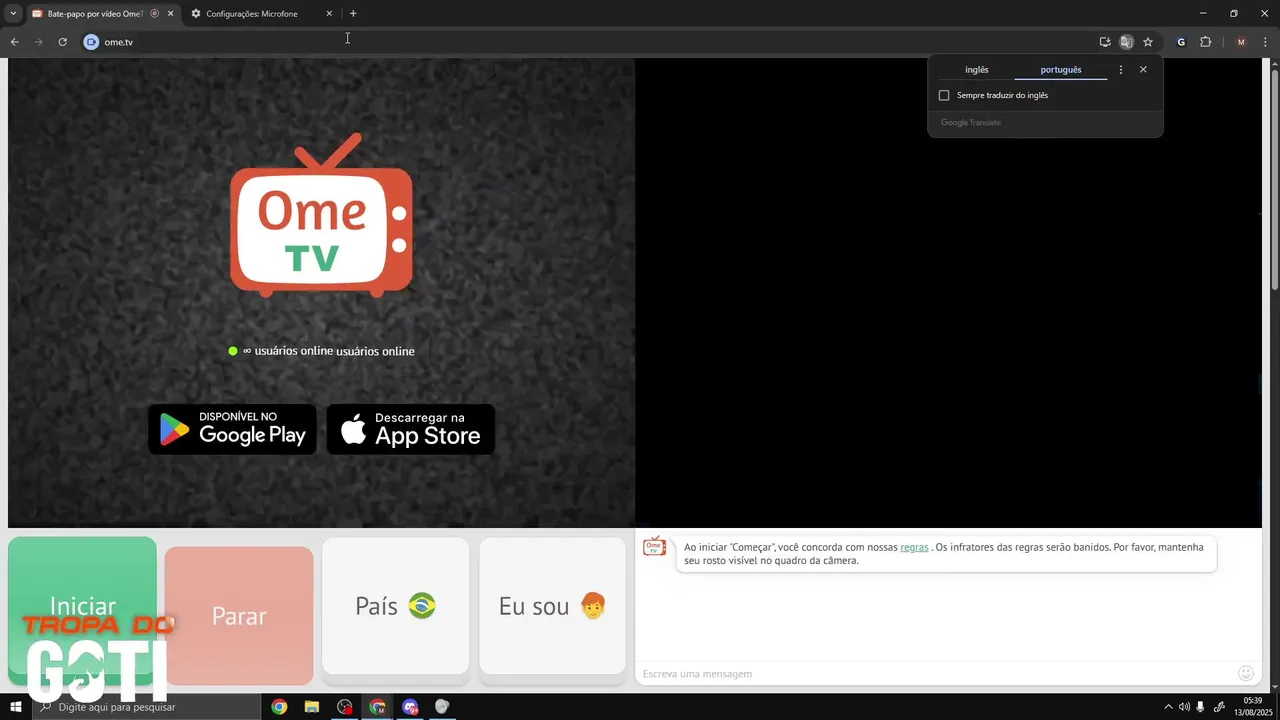Reload the ome.tv page
Screen dimensions: 1280x720
coord(62,42)
